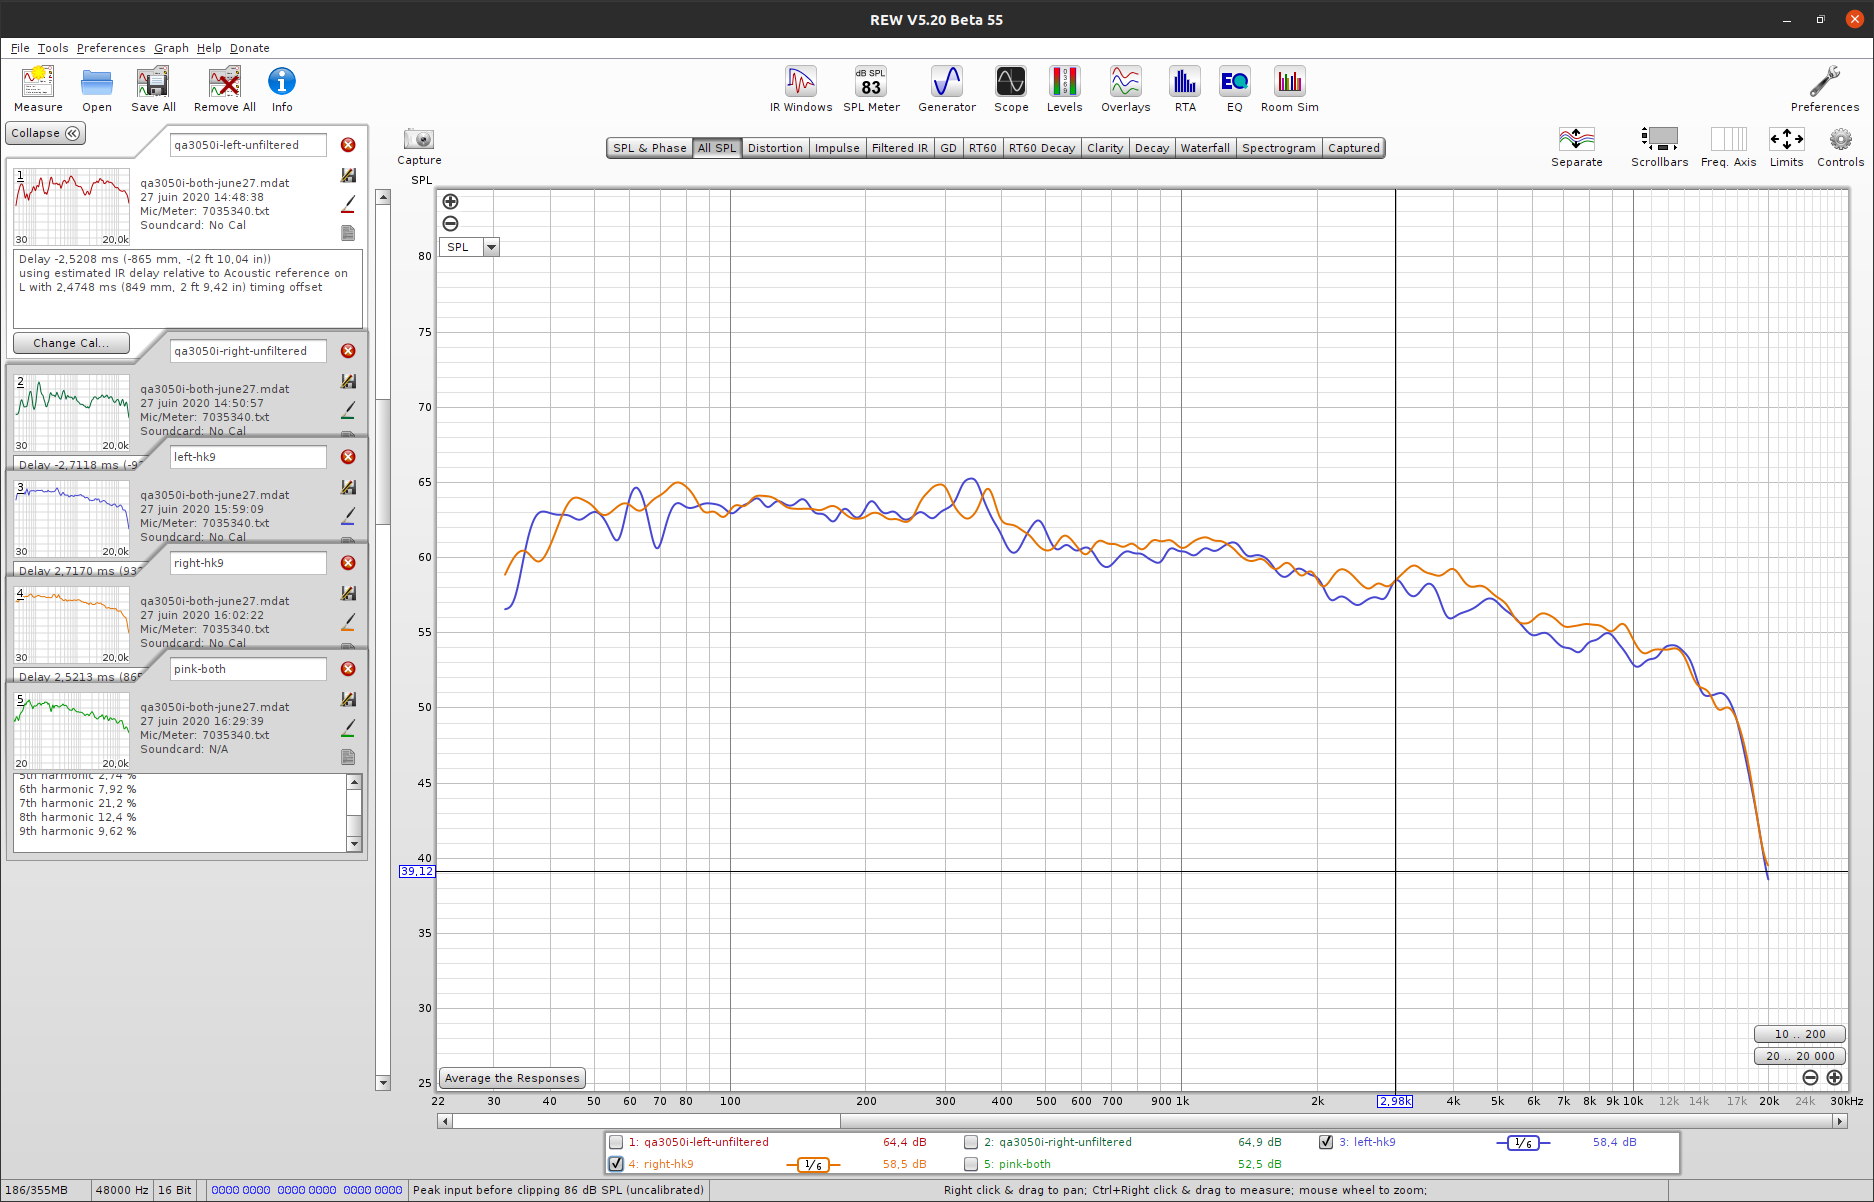Click right-hk9 trace smoothing swatch
The height and width of the screenshot is (1202, 1874).
[x=813, y=1165]
